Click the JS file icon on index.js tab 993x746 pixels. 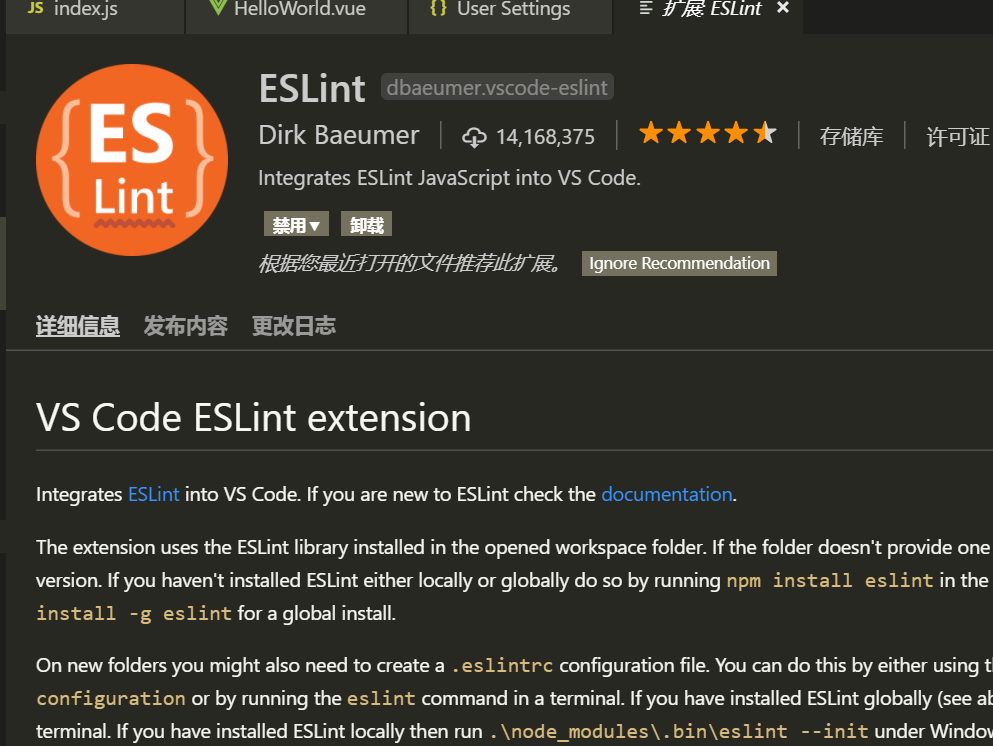point(36,8)
